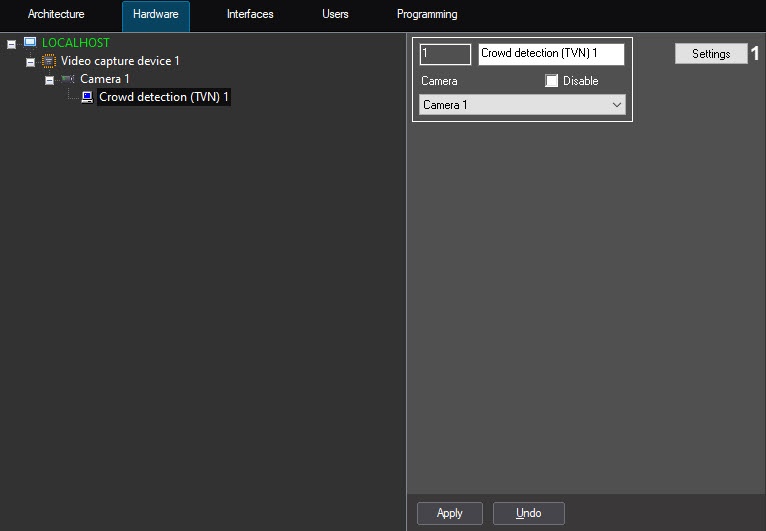Open the Interfaces tab
Screen dimensions: 766x531
250,14
